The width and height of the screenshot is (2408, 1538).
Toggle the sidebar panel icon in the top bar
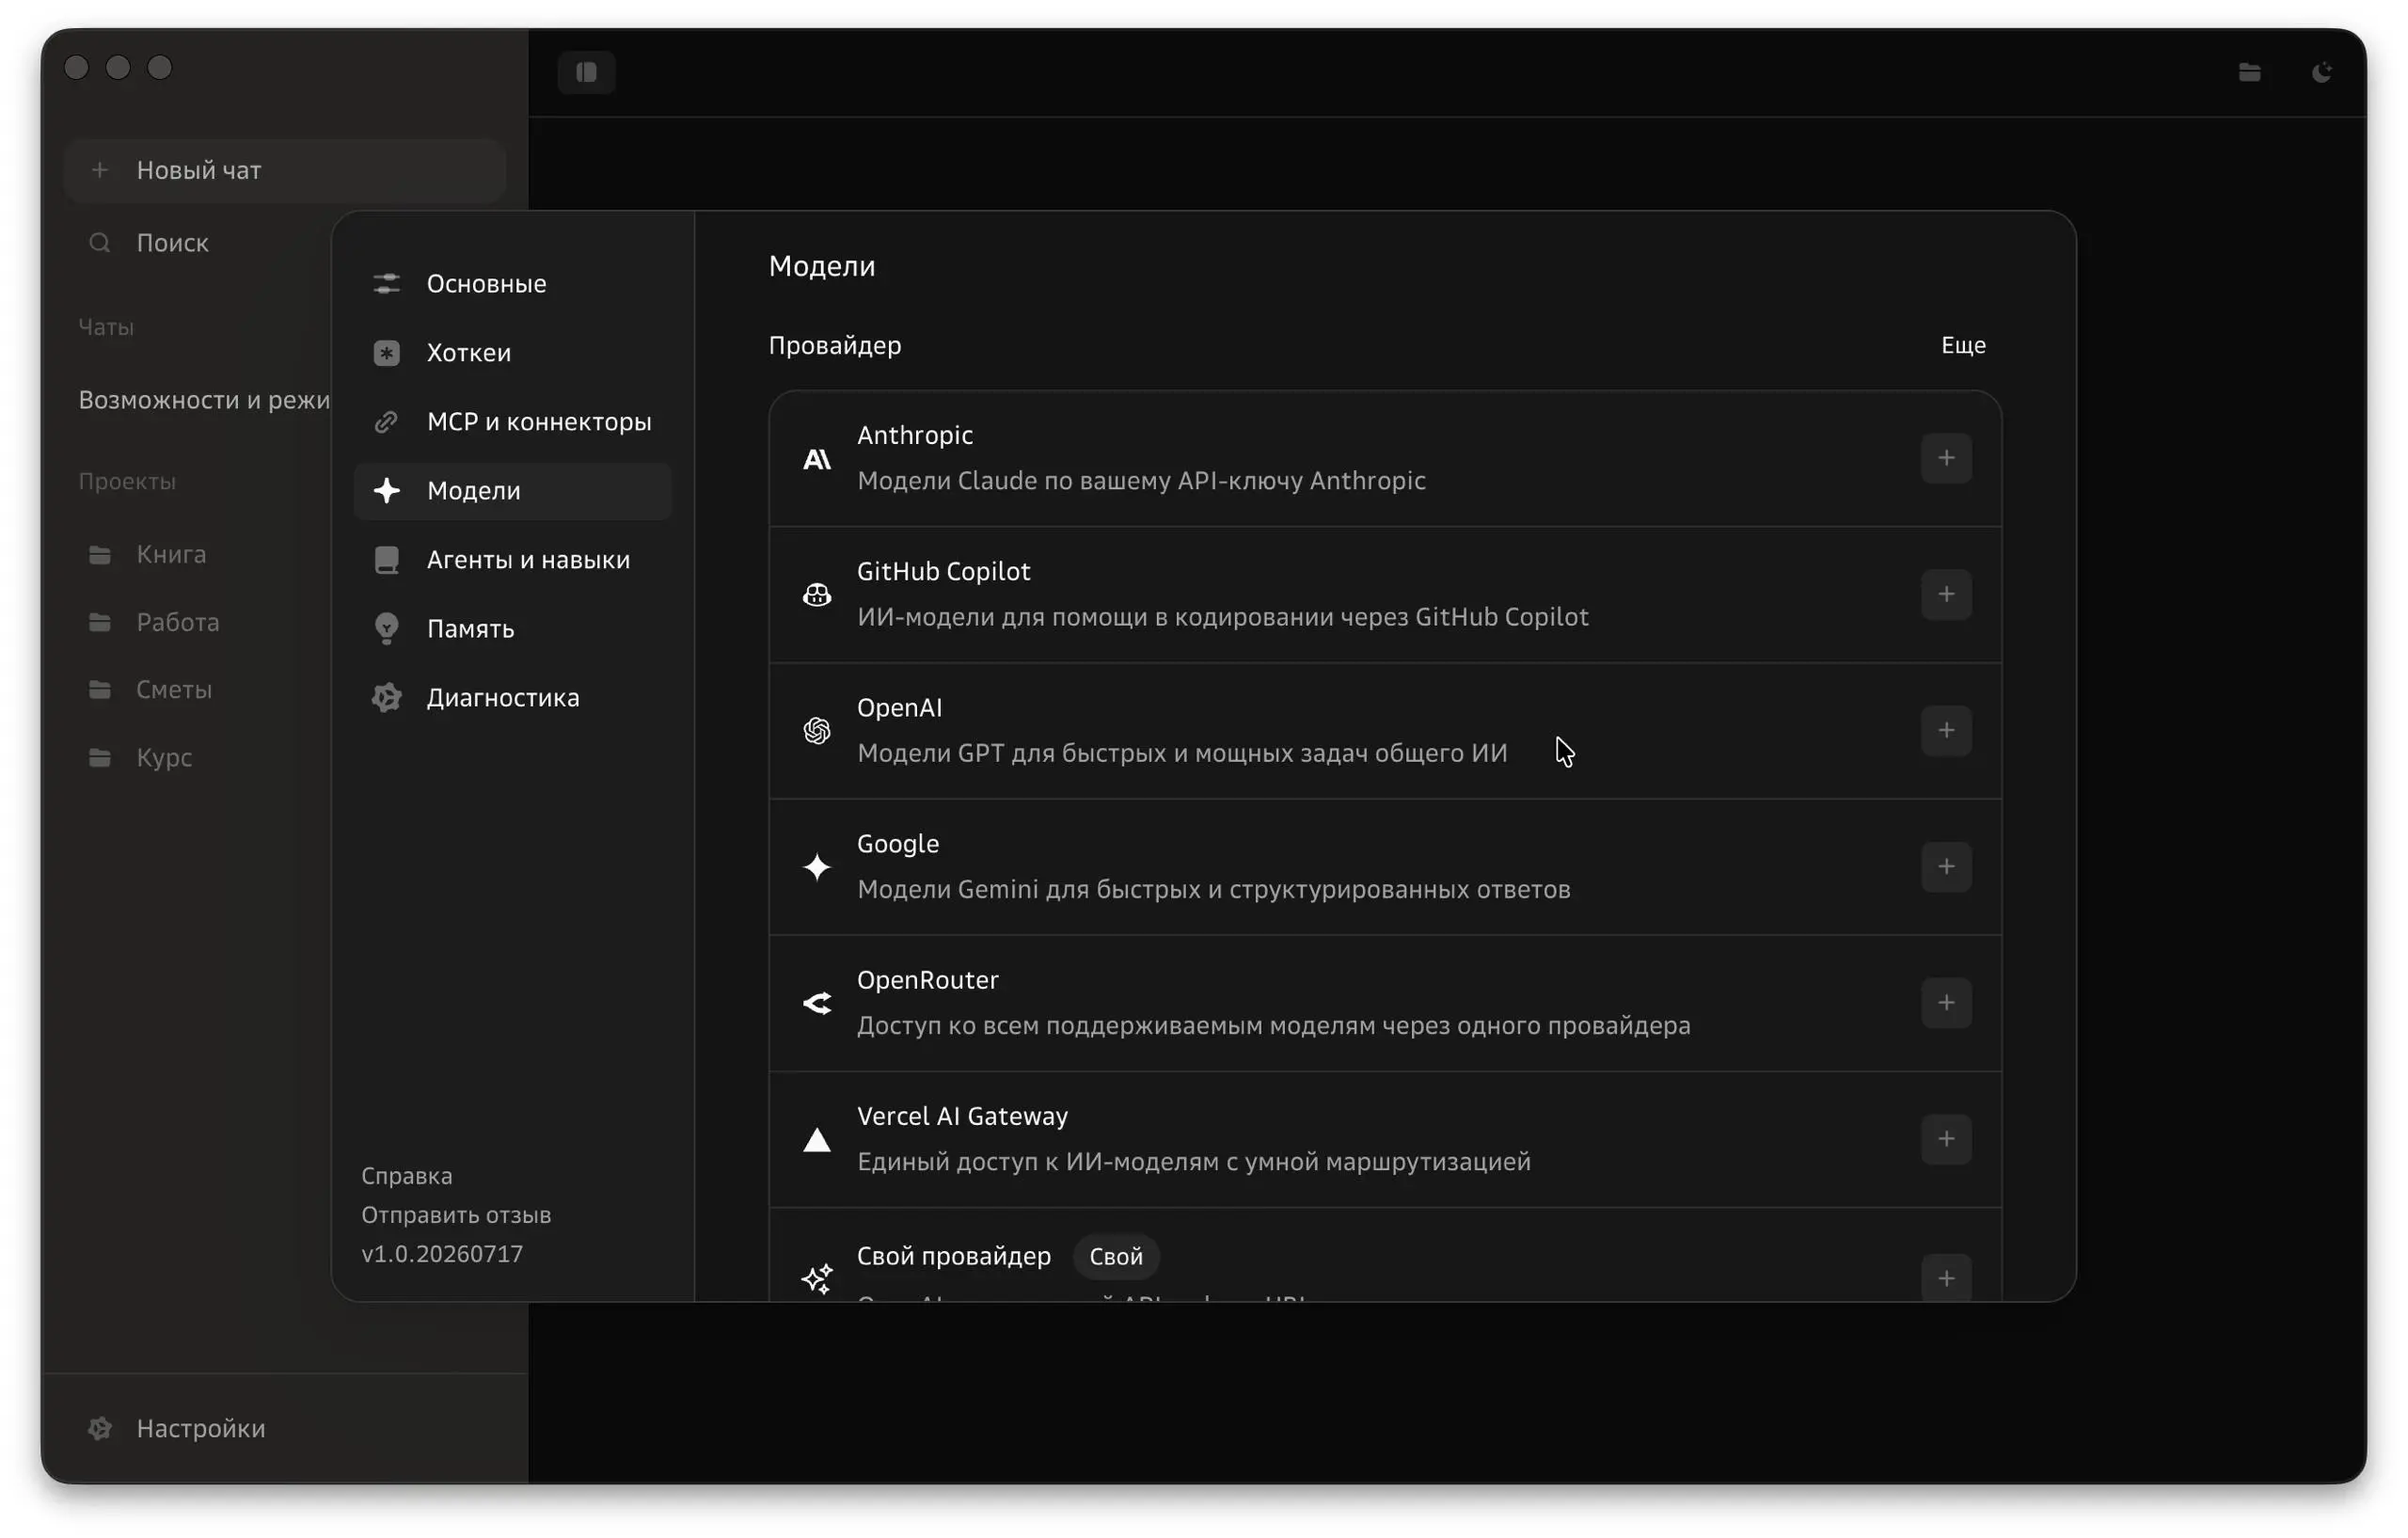586,72
